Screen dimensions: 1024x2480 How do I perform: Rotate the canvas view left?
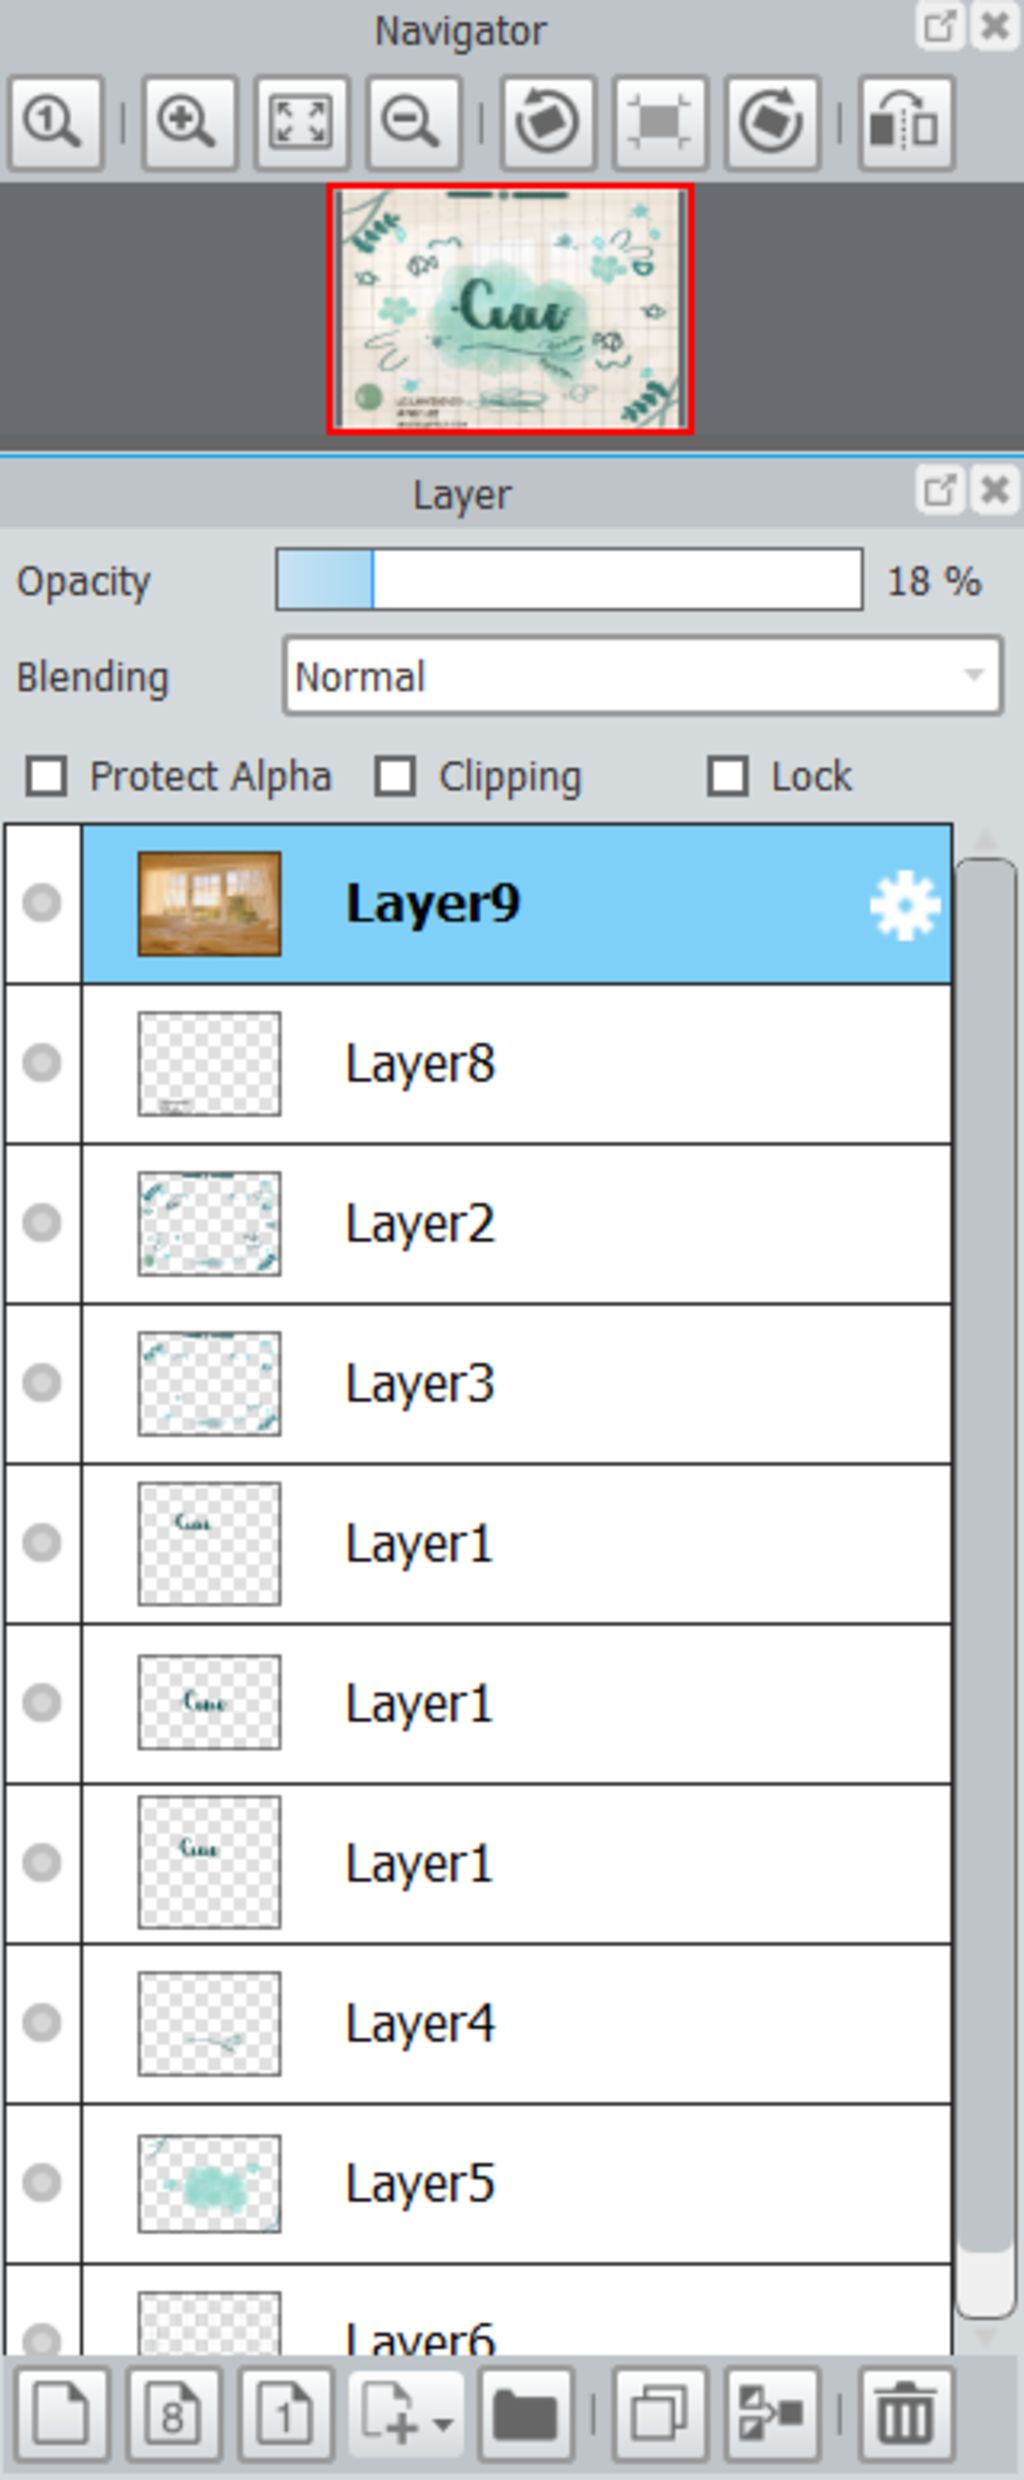(x=547, y=124)
